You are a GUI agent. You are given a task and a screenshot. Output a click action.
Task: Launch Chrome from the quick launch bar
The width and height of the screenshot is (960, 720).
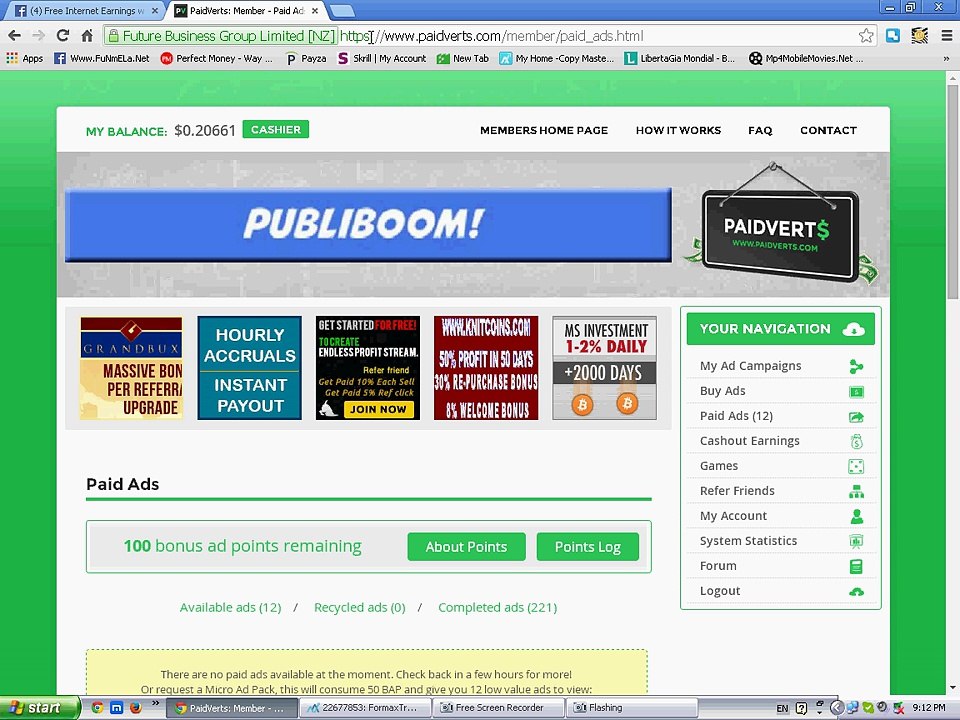pos(97,708)
